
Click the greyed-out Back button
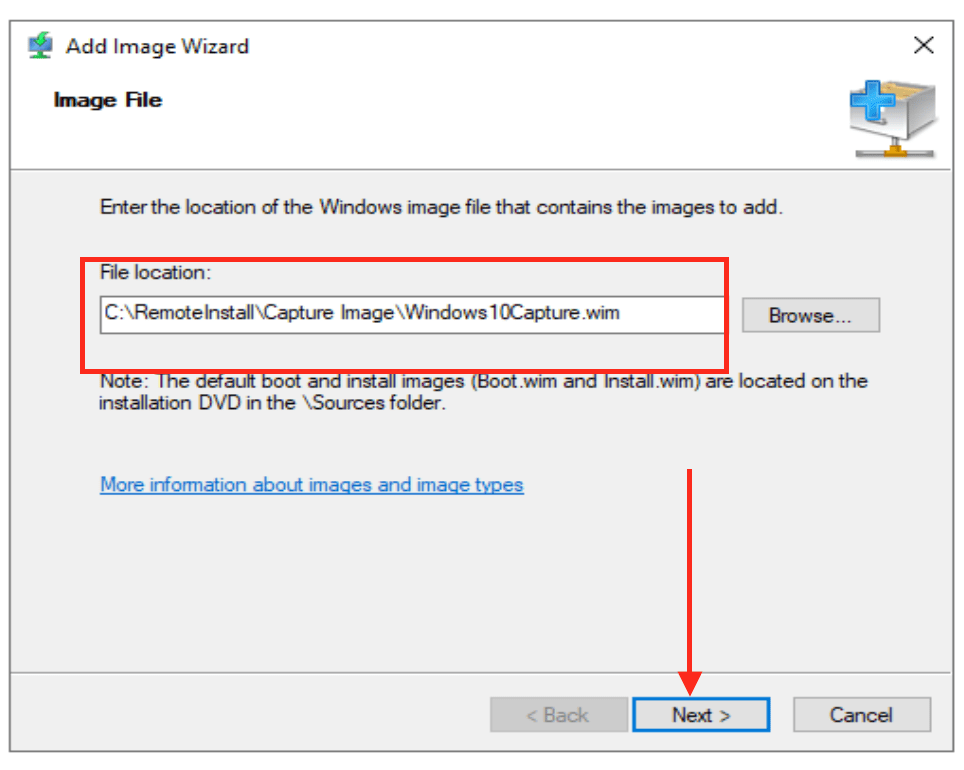[x=557, y=715]
